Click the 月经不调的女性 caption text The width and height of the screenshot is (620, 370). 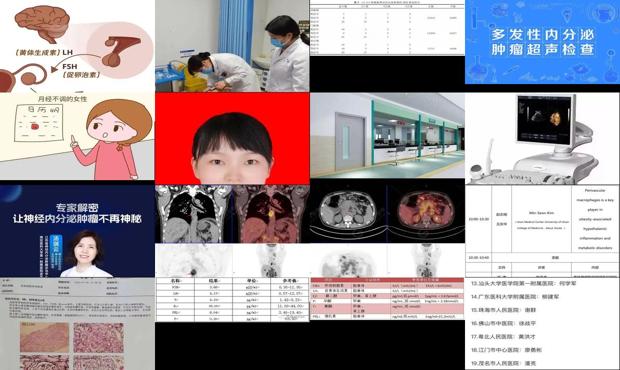click(62, 99)
